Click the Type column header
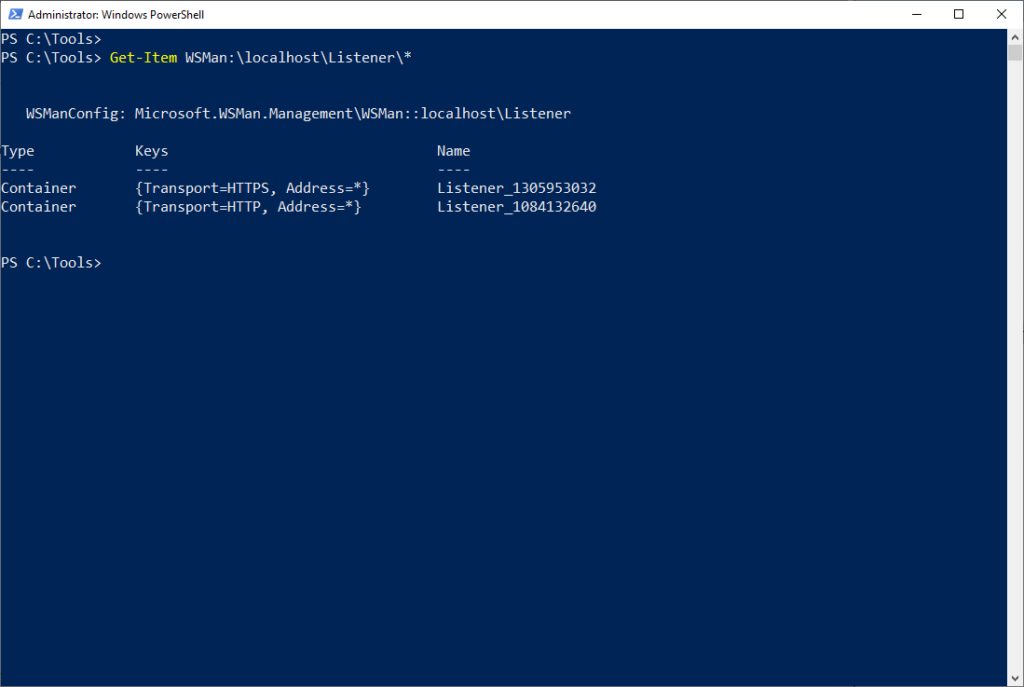Viewport: 1024px width, 687px height. click(17, 150)
